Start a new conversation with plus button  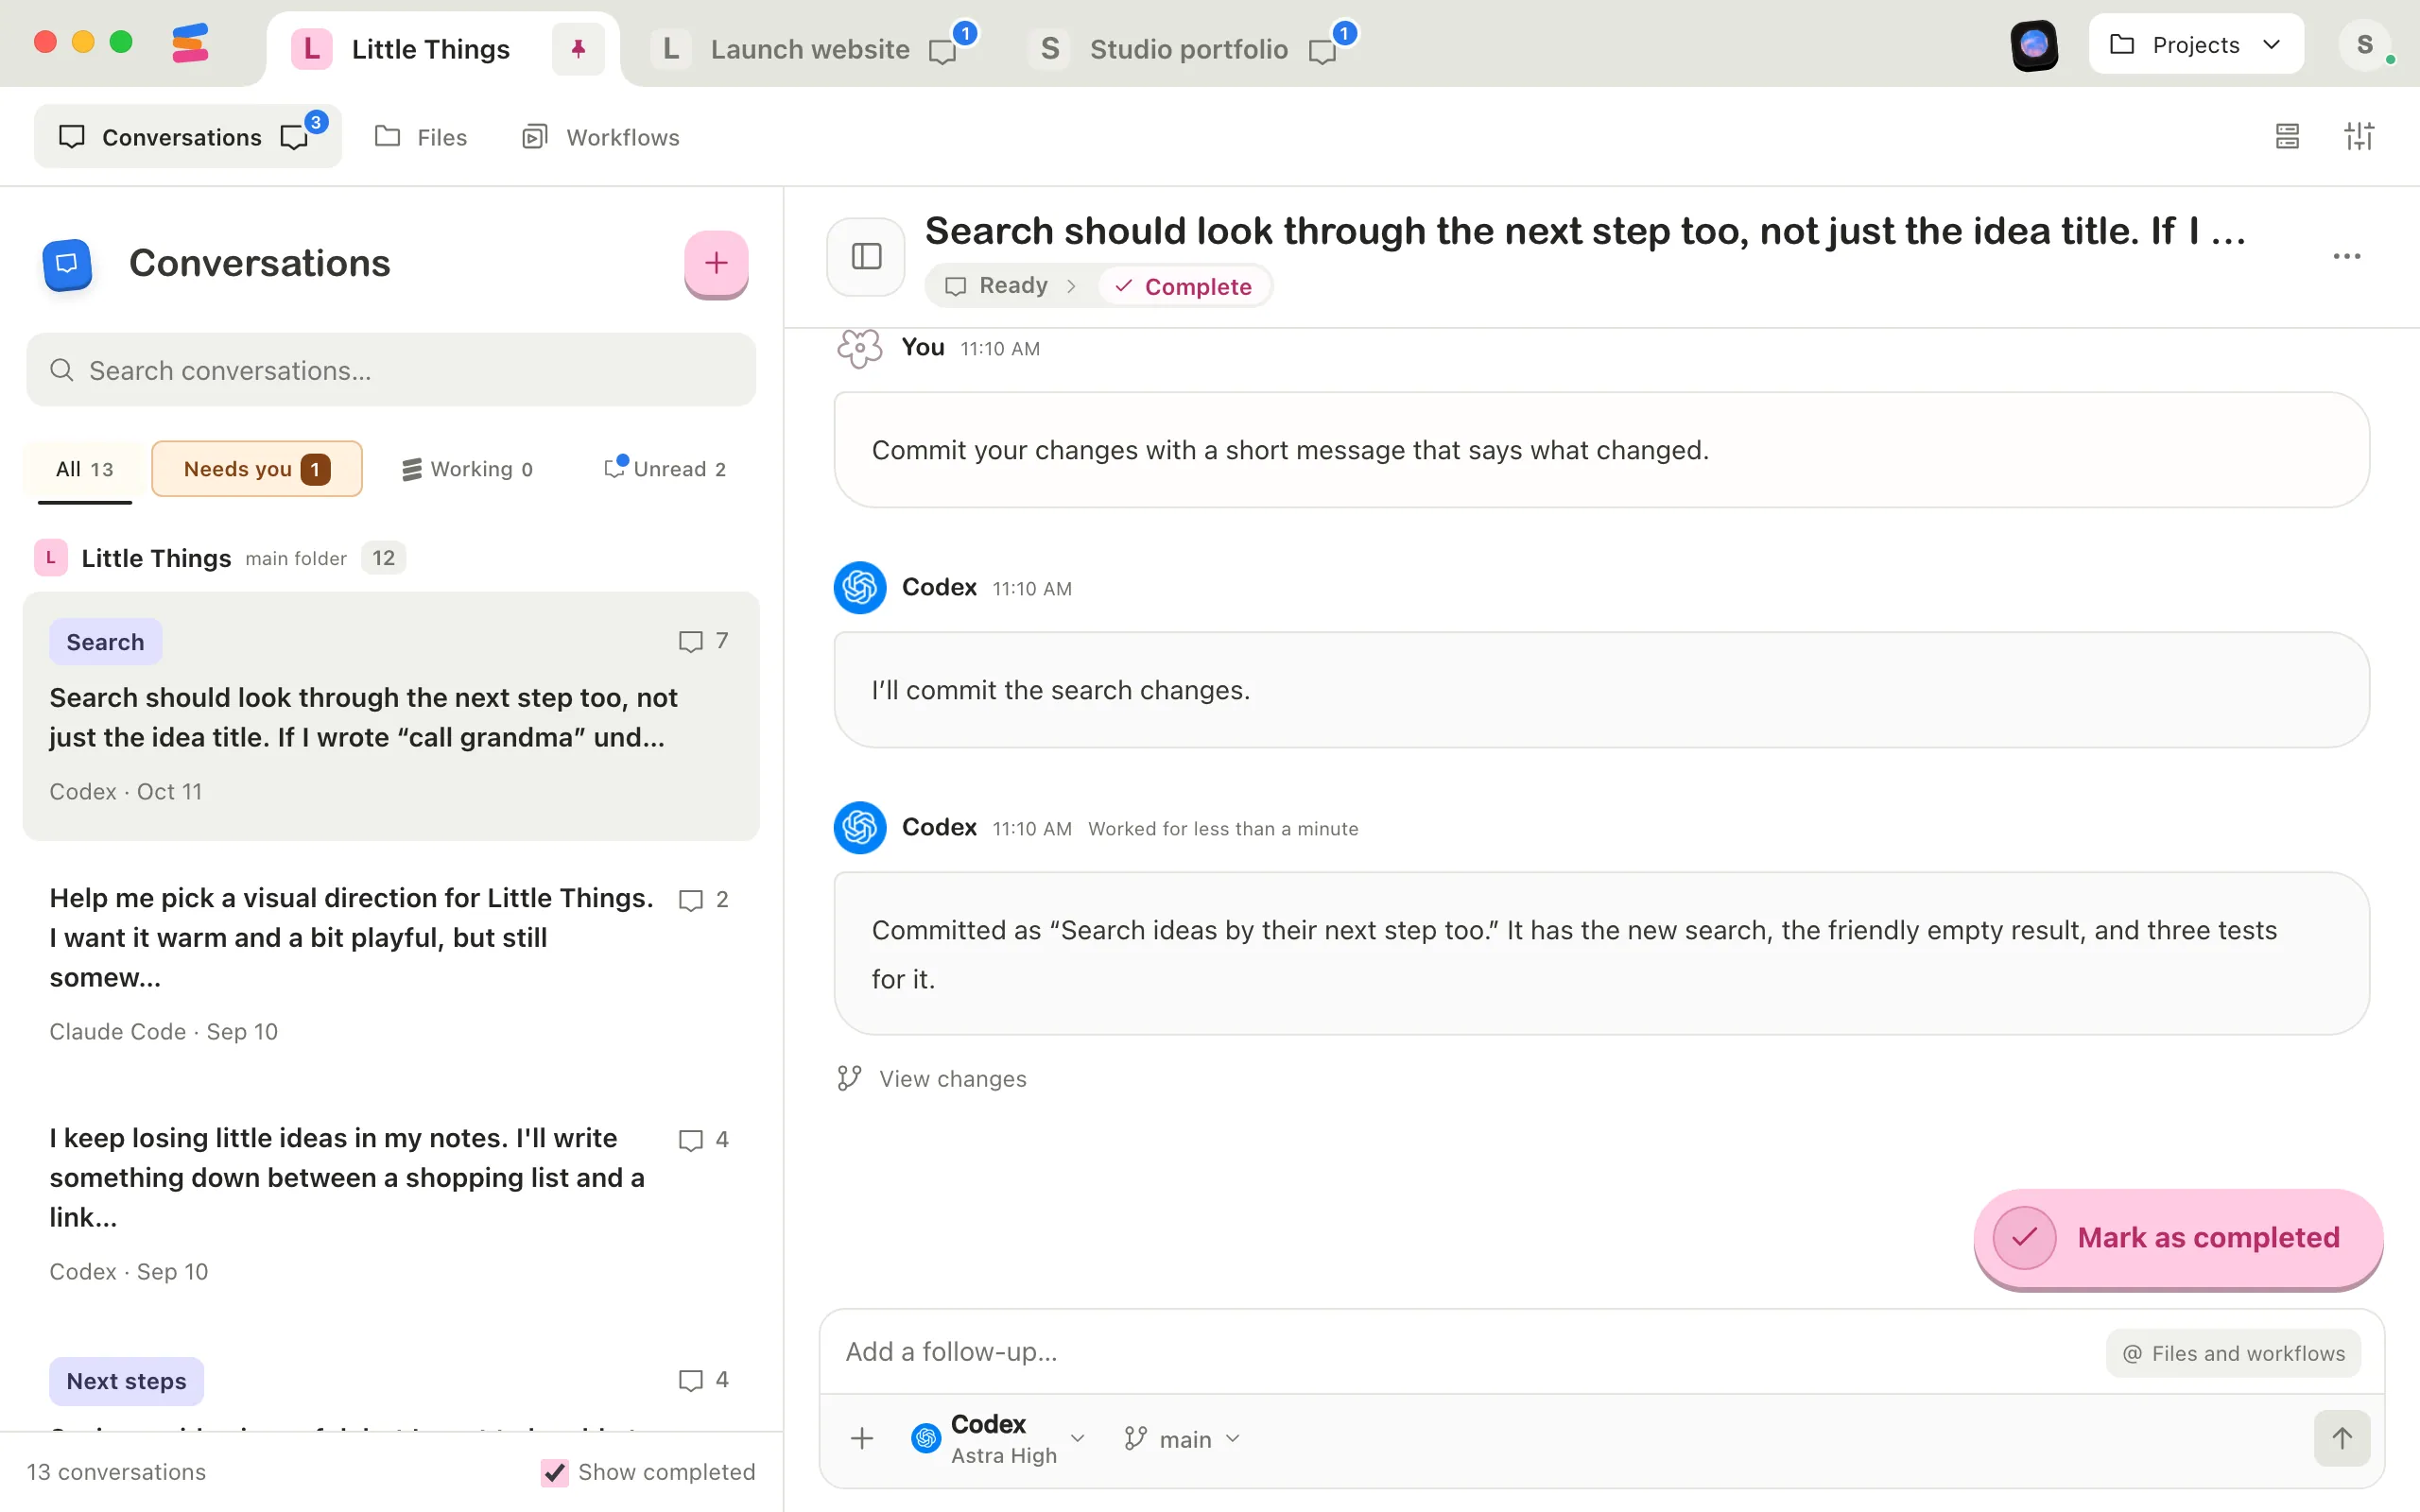(716, 263)
